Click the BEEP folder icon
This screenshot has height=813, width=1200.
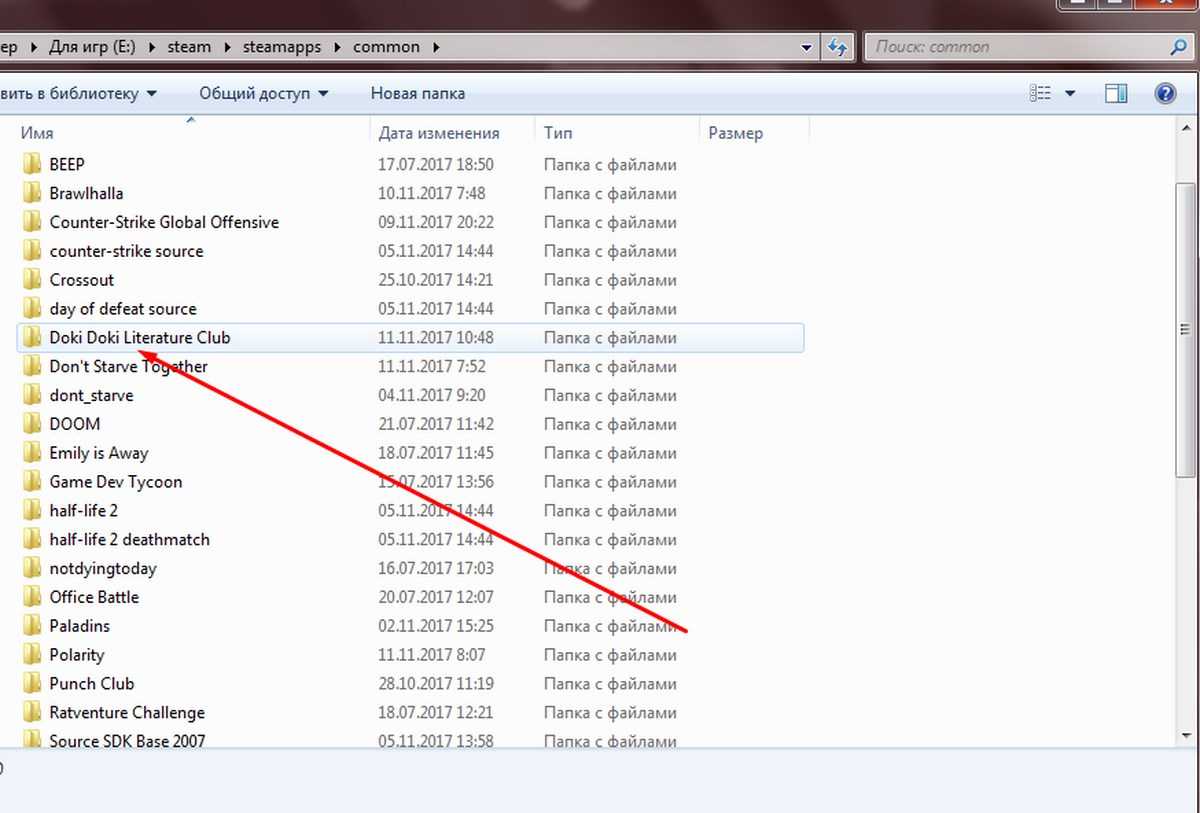pos(32,164)
